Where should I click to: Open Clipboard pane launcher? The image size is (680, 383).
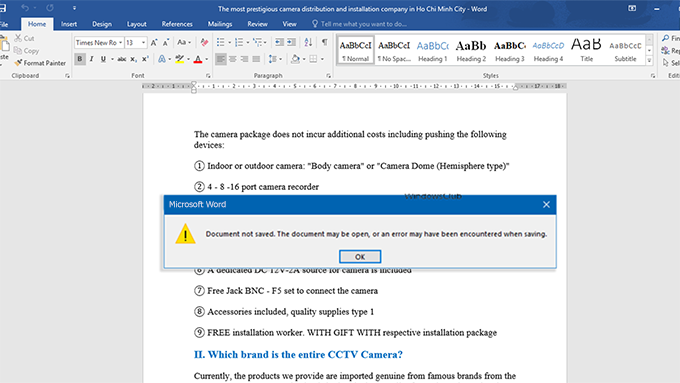[x=67, y=75]
